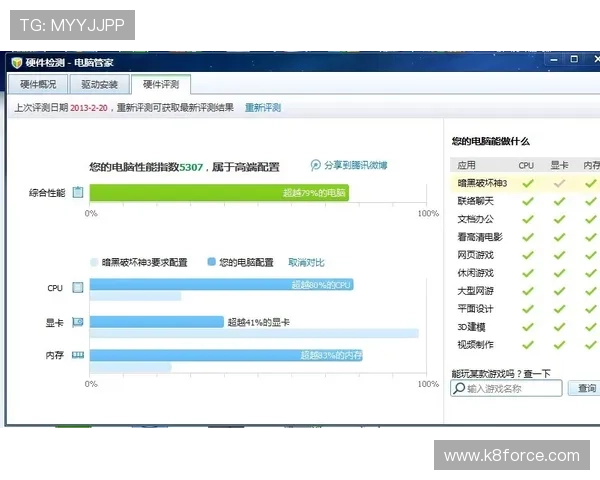Select the 视频制作 row
Viewport: 600px width, 480px height.
coord(525,345)
